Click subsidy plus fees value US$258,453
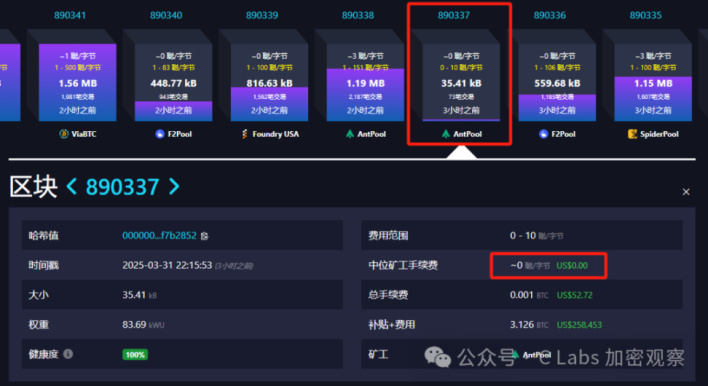The image size is (708, 386). [x=579, y=325]
